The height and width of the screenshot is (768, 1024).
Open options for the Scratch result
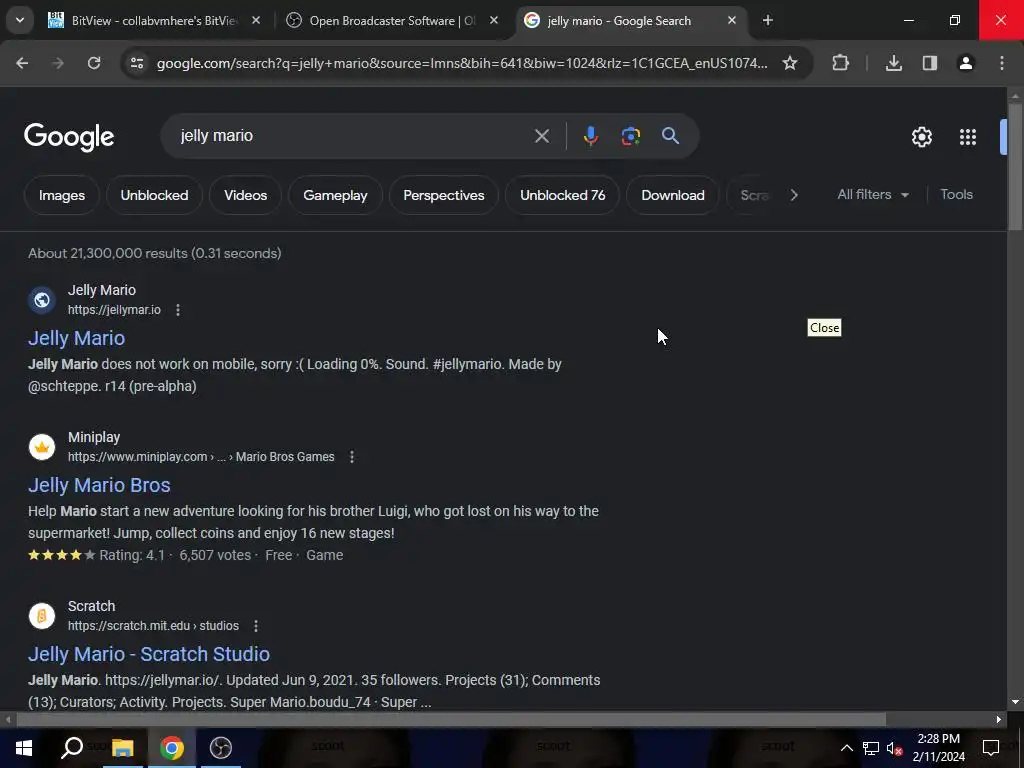(255, 626)
